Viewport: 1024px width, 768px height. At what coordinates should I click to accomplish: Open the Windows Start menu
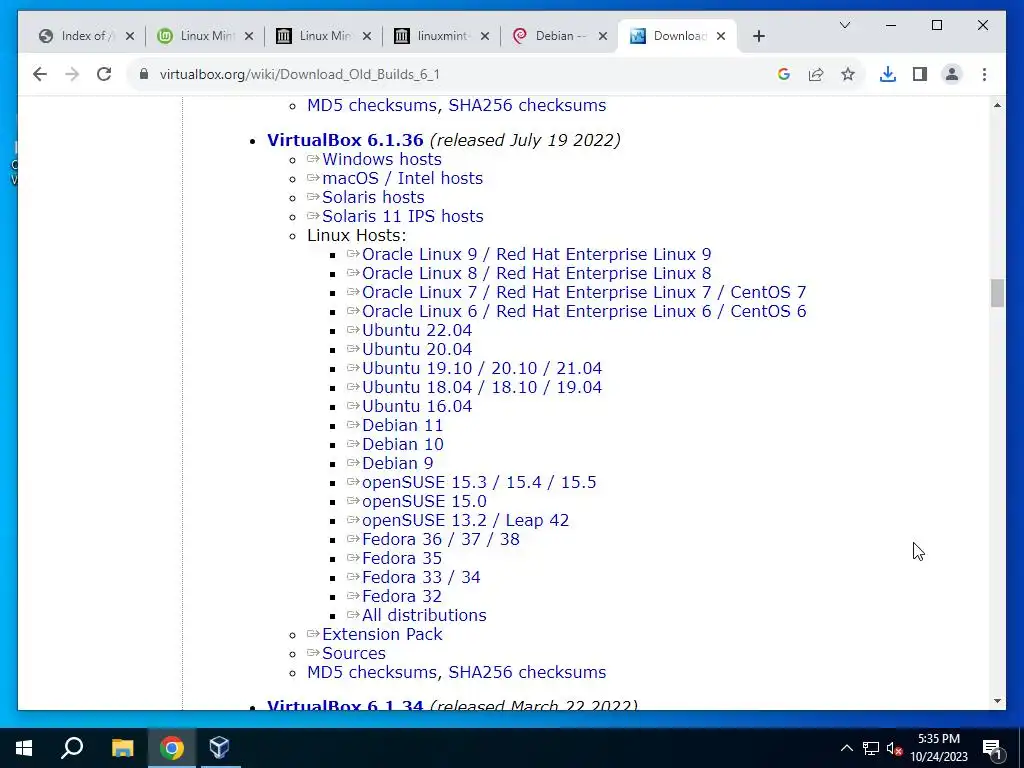pos(24,748)
